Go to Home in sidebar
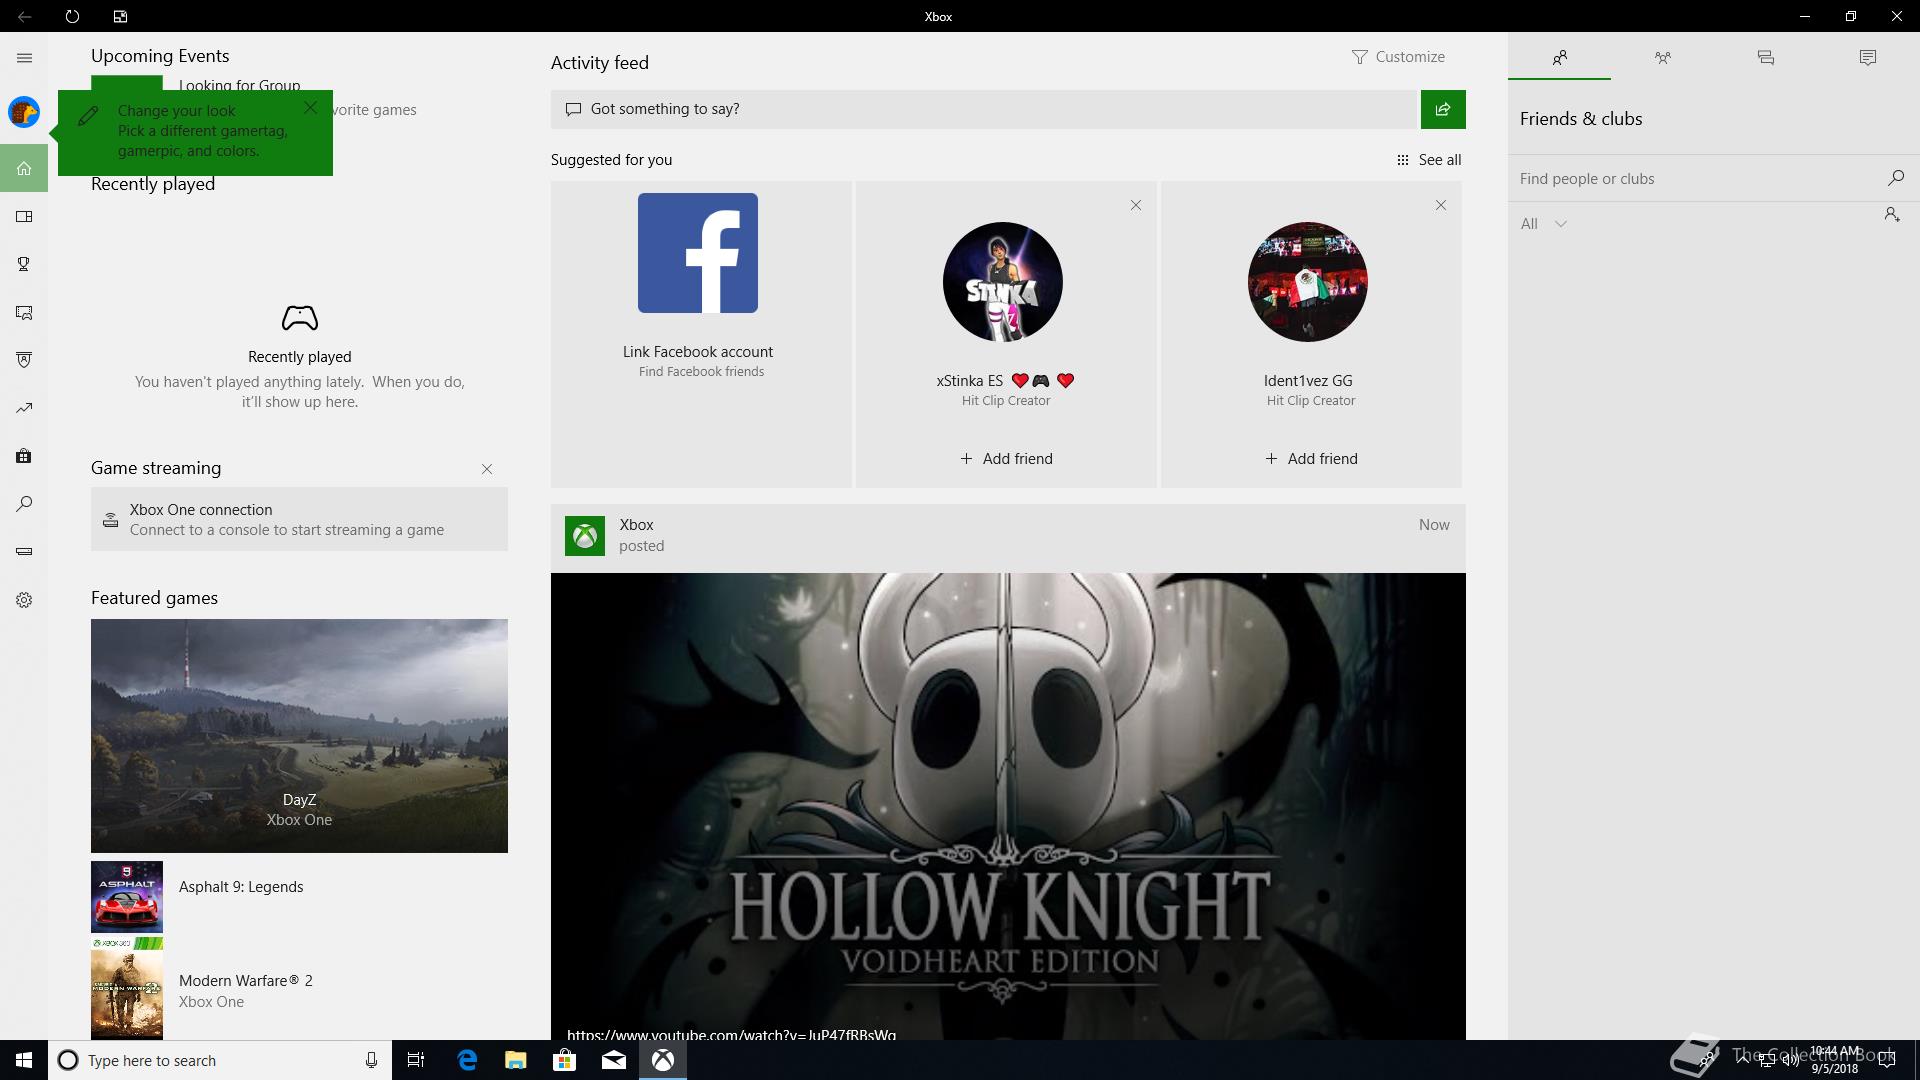The width and height of the screenshot is (1920, 1080). [x=24, y=168]
